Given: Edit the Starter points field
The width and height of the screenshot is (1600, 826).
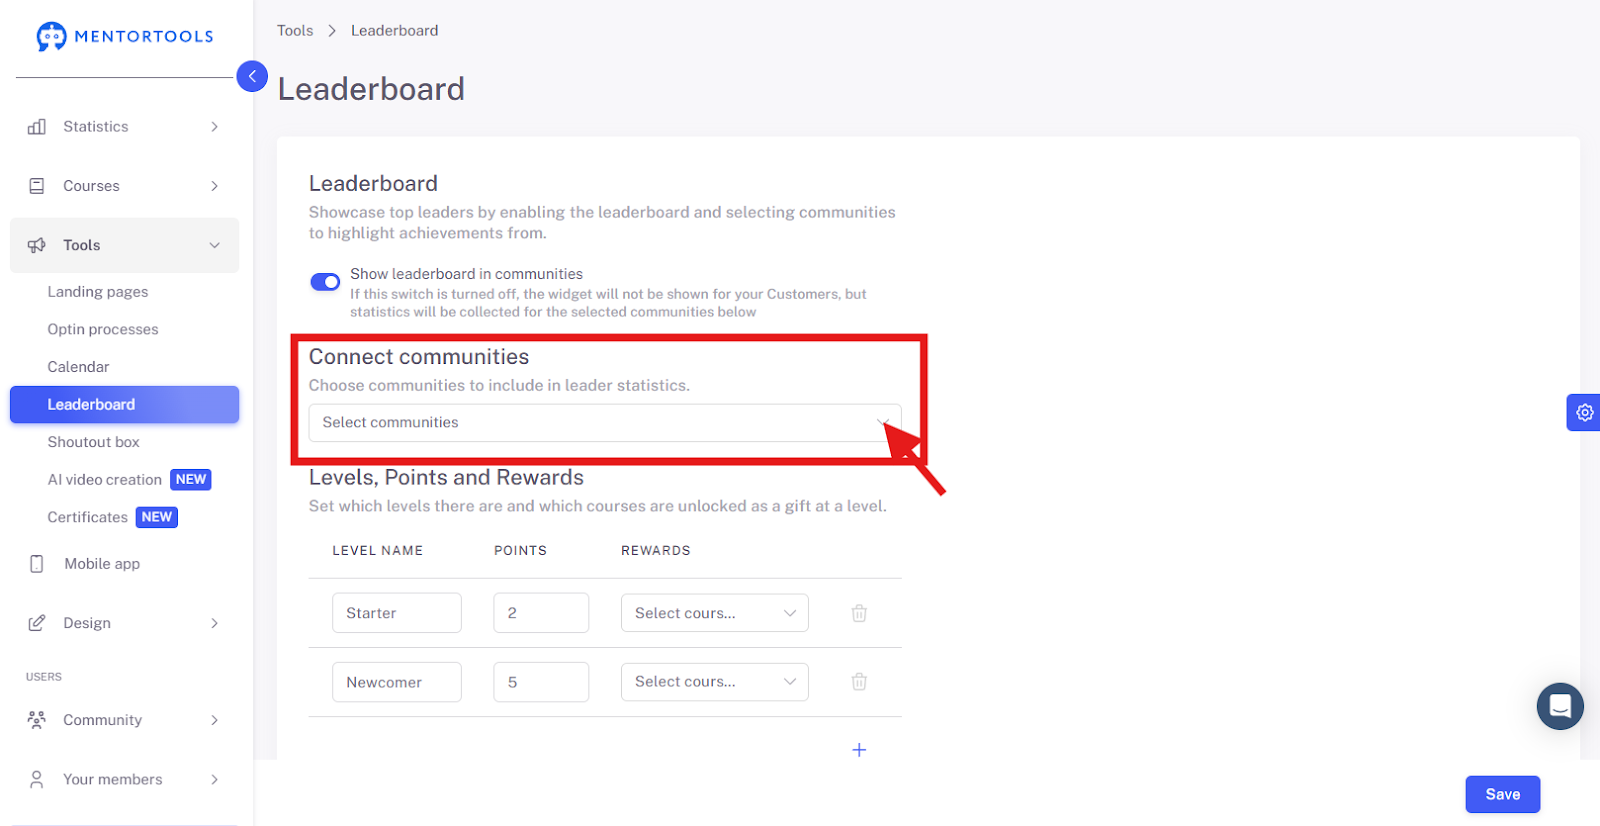Looking at the screenshot, I should 541,613.
